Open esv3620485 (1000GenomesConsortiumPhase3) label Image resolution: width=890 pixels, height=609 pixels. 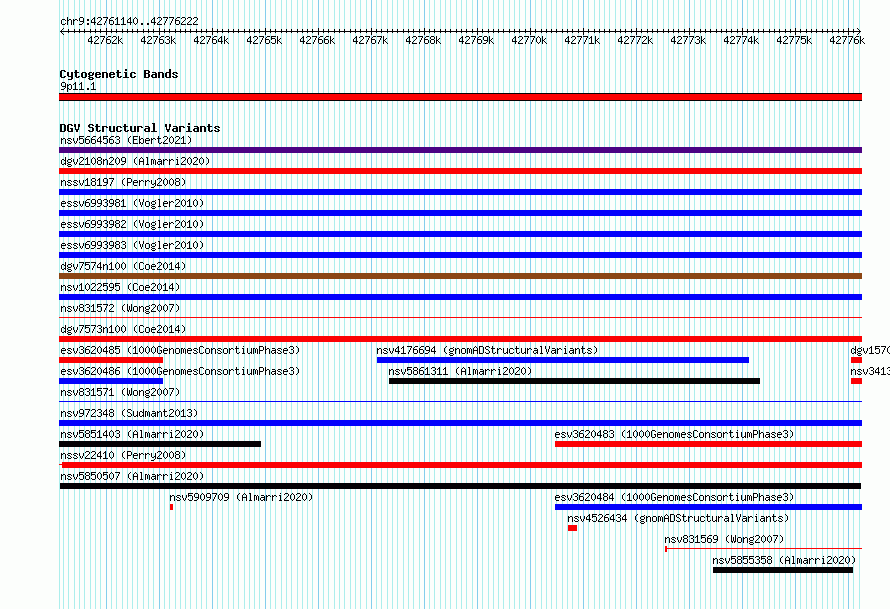[180, 350]
